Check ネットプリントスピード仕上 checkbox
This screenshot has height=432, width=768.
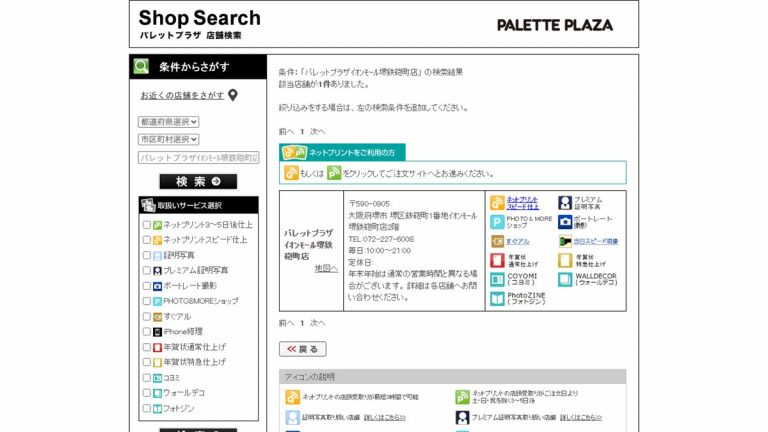146,240
